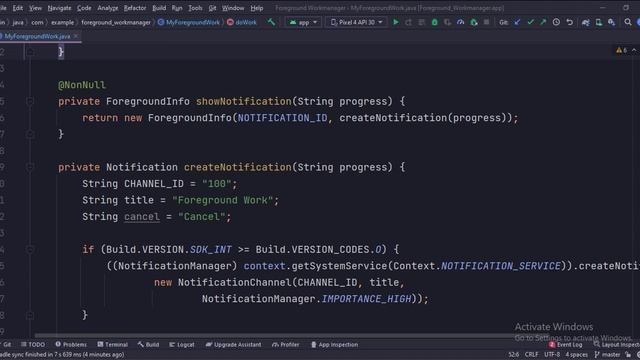Open the Navigate menu
Viewport: 640px width, 360px height.
coord(59,8)
